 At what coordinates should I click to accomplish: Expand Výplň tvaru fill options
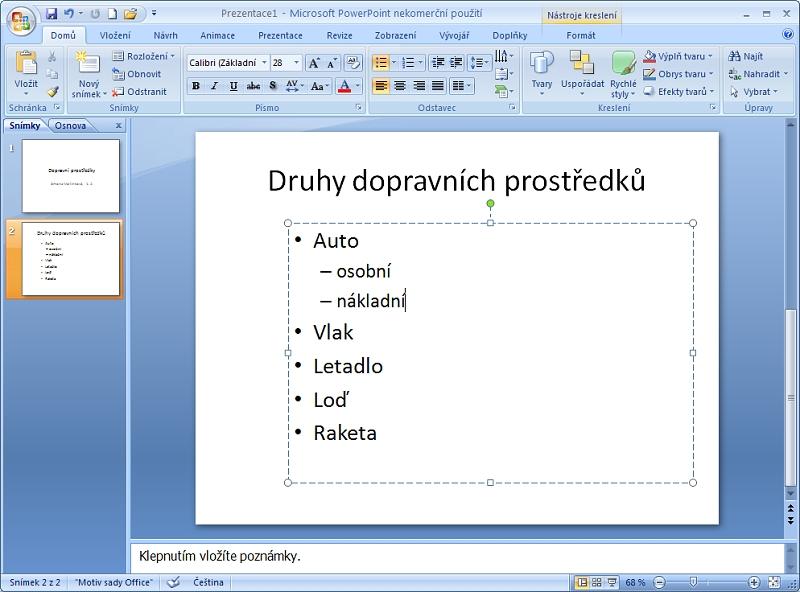[678, 56]
